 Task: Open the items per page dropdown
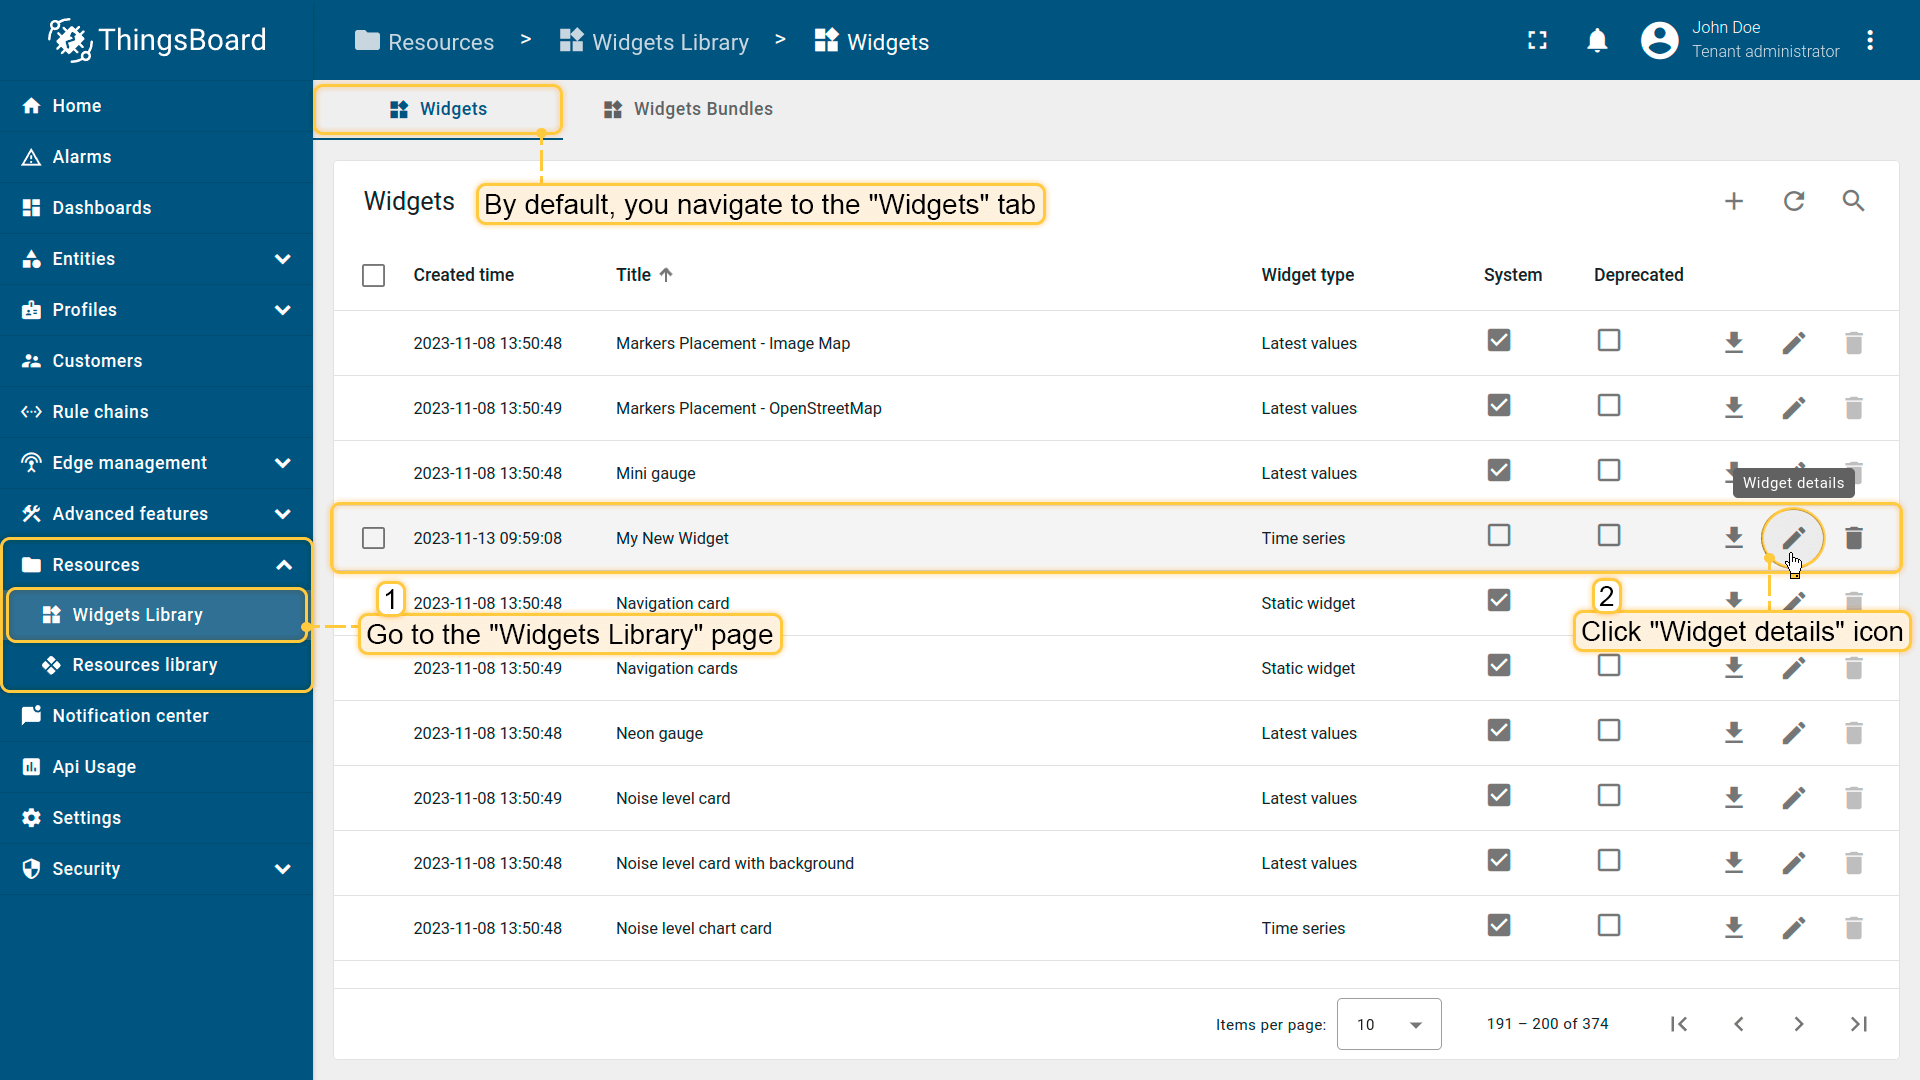click(1388, 1024)
